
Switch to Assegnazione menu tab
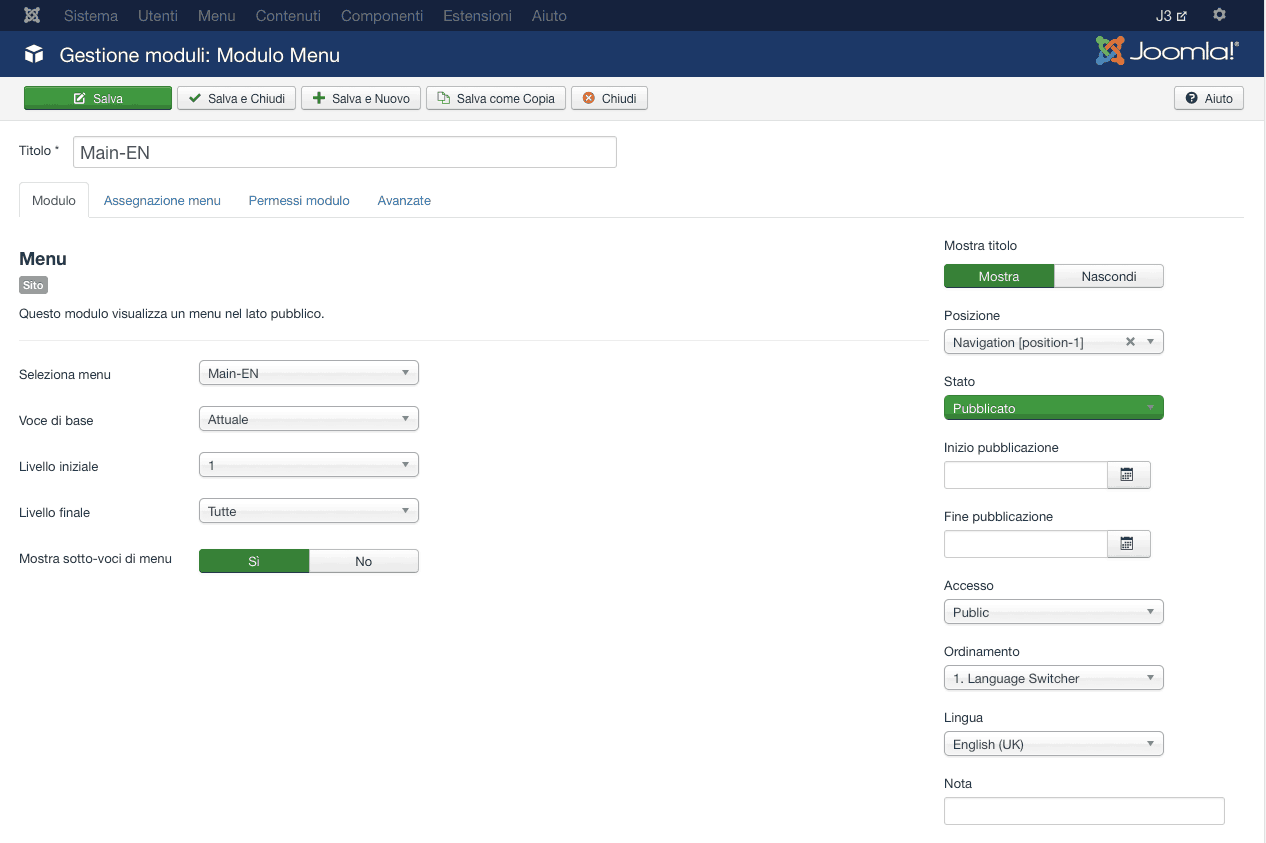click(x=162, y=200)
